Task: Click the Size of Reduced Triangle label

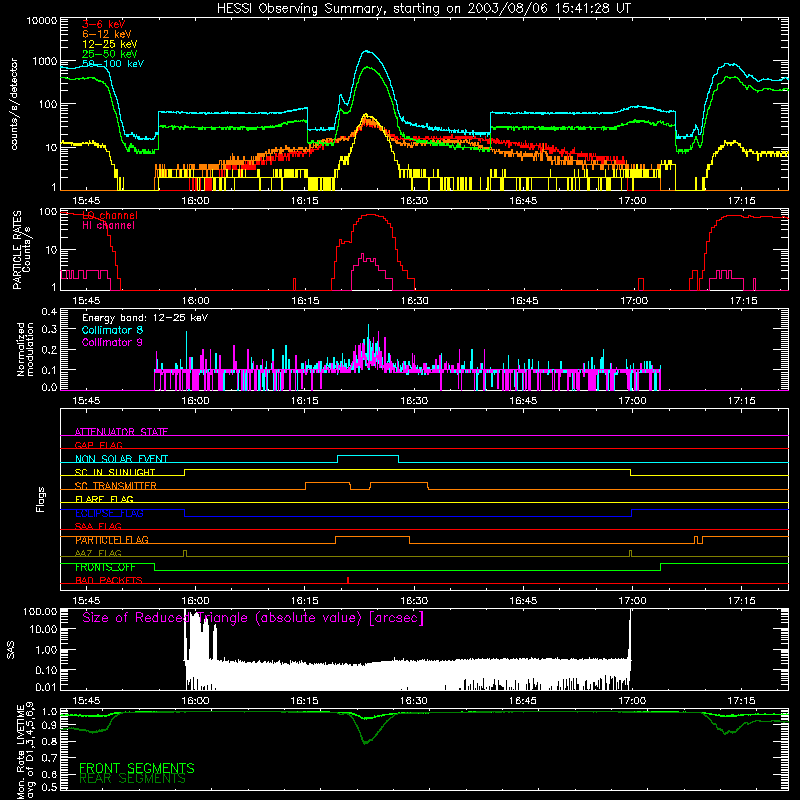Action: [x=253, y=618]
